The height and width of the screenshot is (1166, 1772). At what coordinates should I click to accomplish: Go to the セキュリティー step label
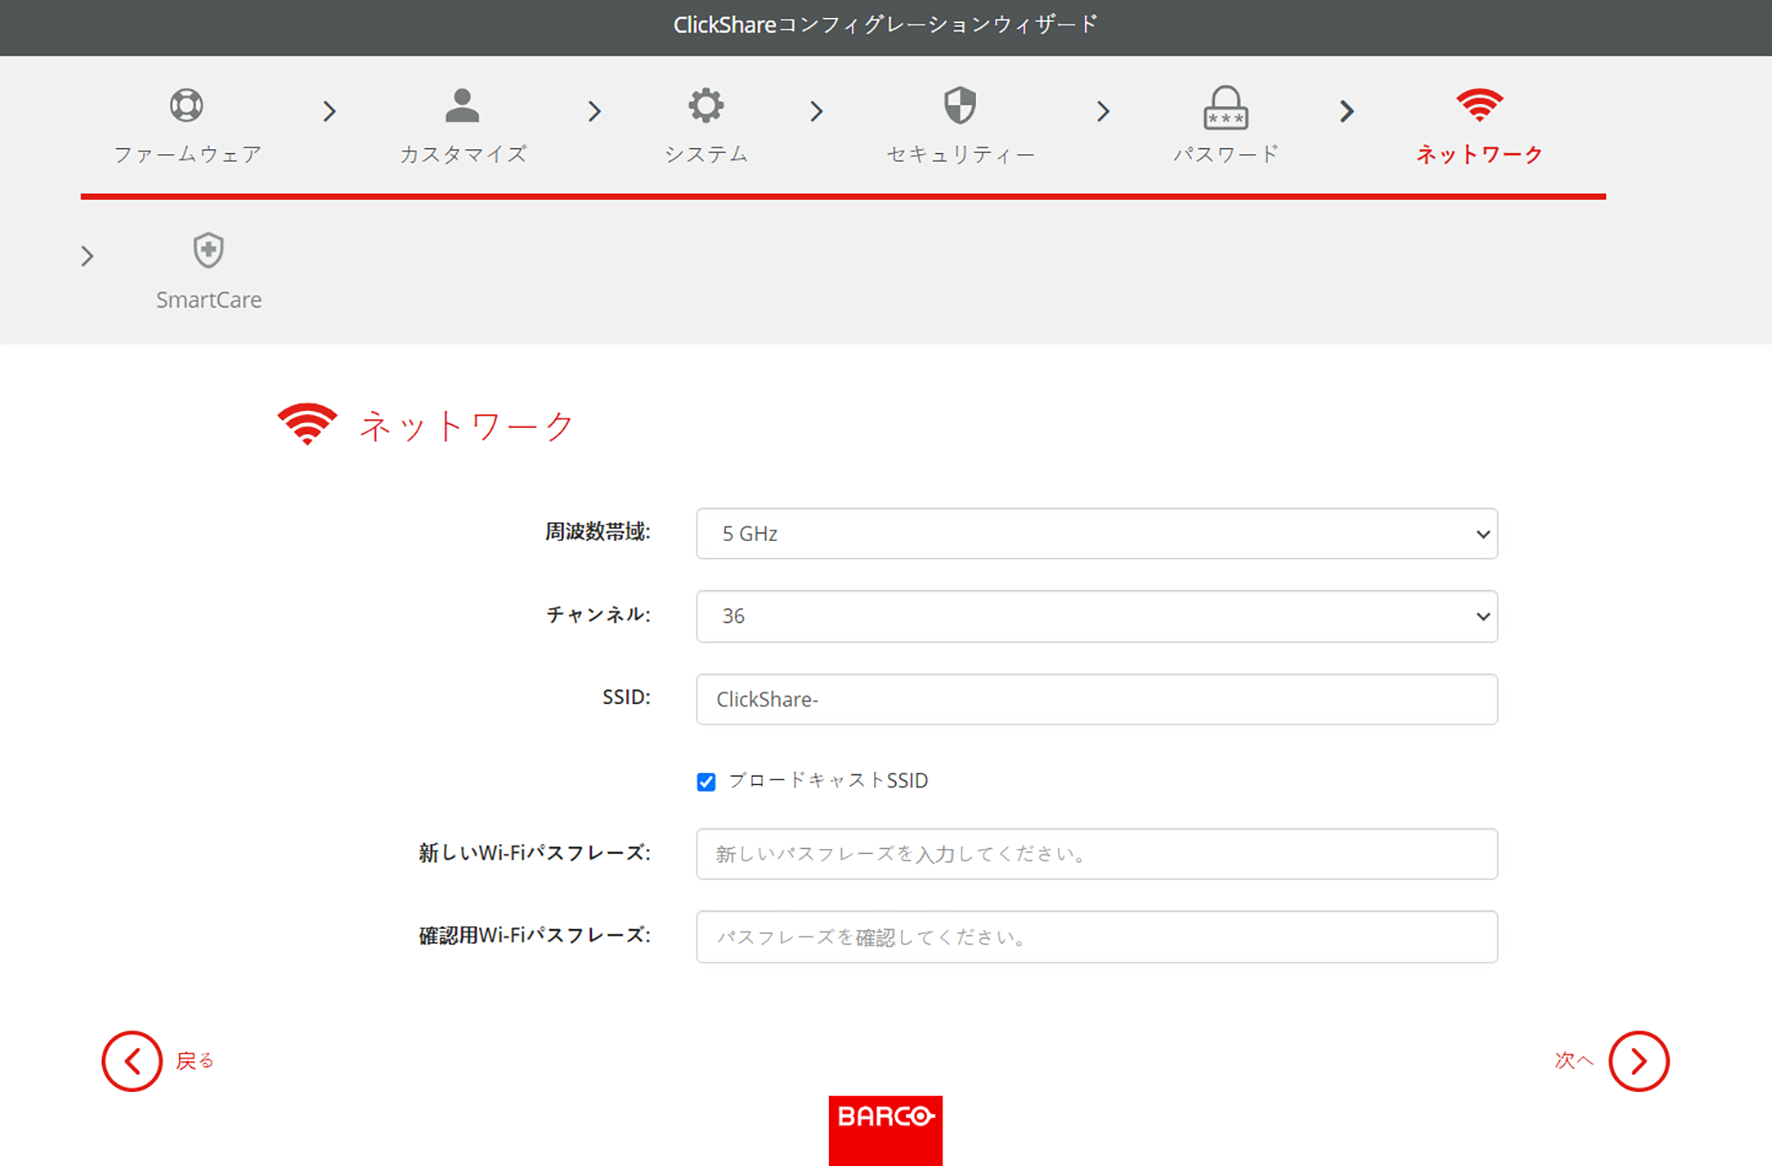coord(960,154)
